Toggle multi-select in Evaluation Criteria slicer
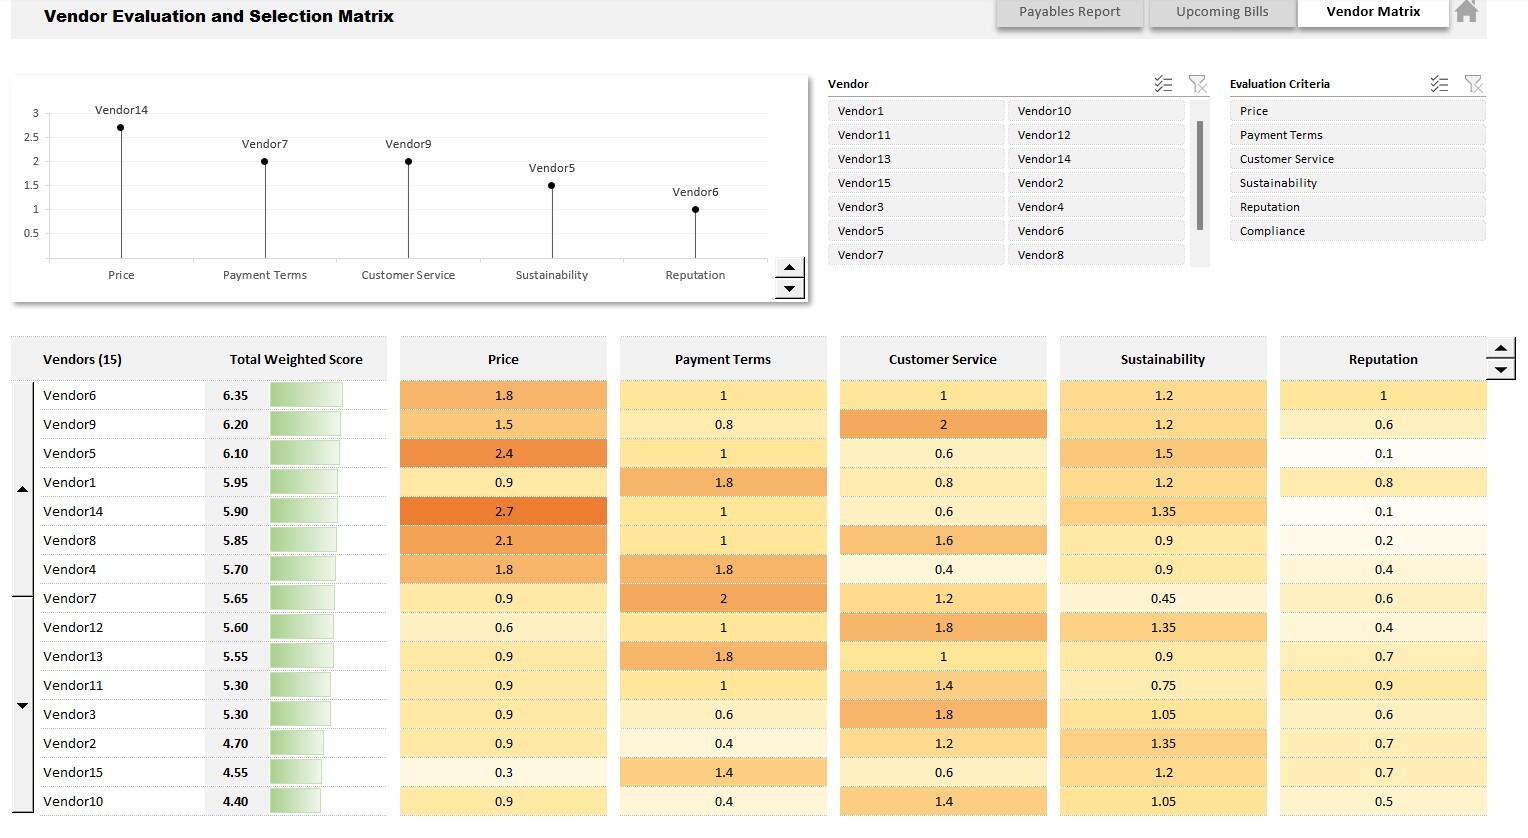The image size is (1528, 838). tap(1439, 84)
